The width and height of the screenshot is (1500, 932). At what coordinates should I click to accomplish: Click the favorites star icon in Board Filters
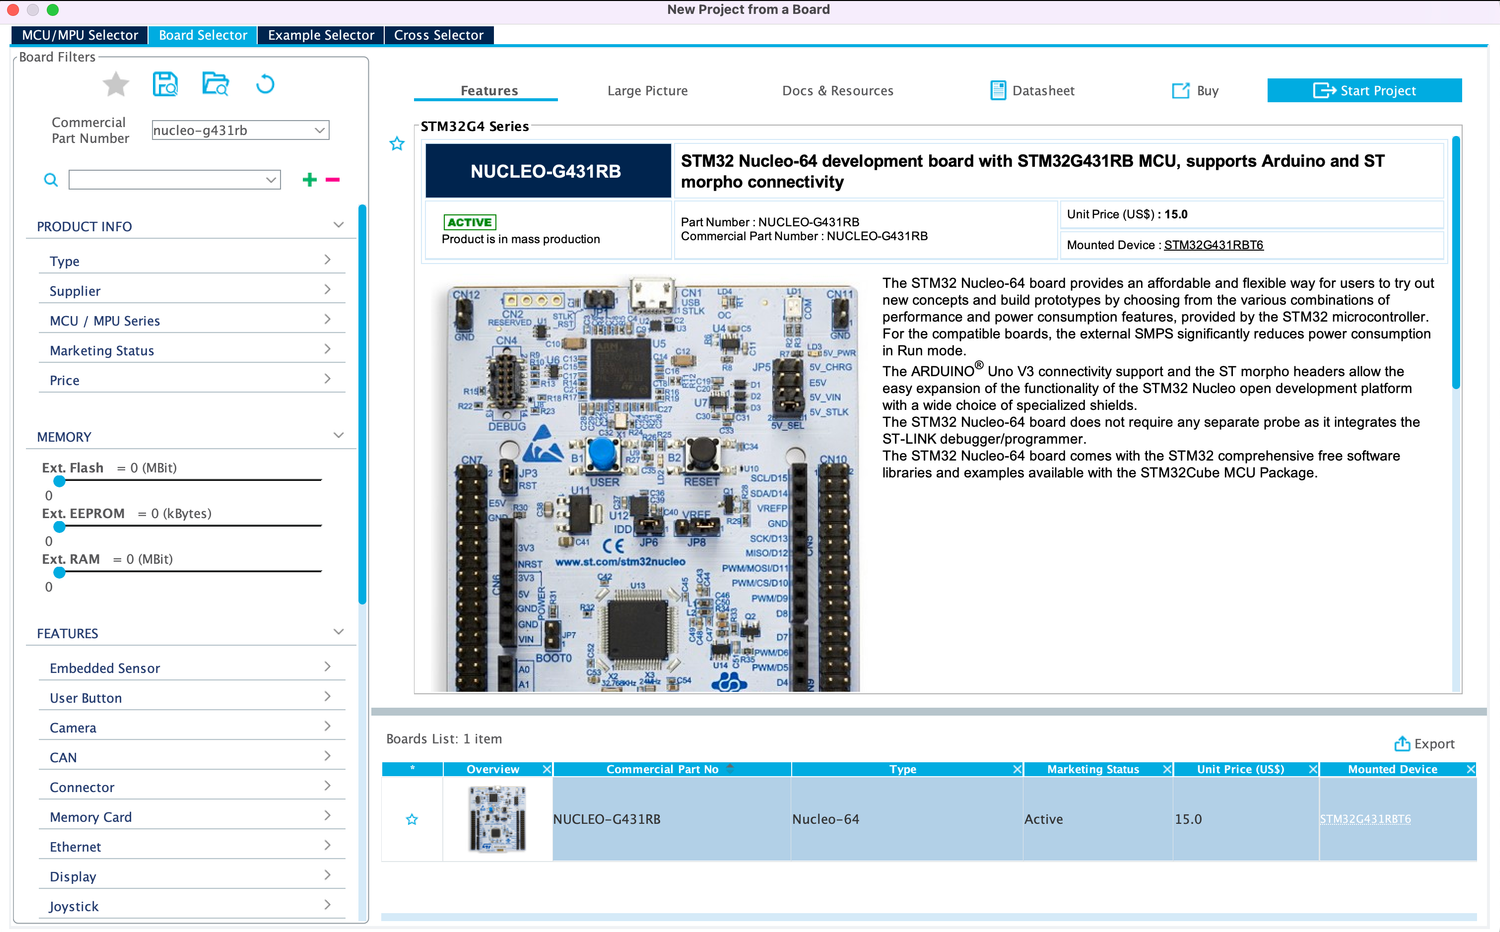tap(116, 84)
